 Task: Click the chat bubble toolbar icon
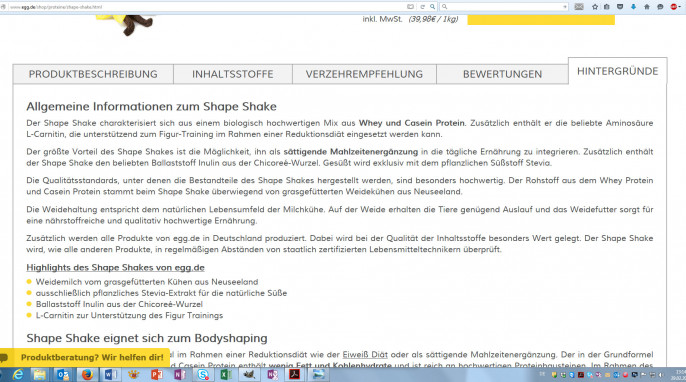[x=660, y=7]
